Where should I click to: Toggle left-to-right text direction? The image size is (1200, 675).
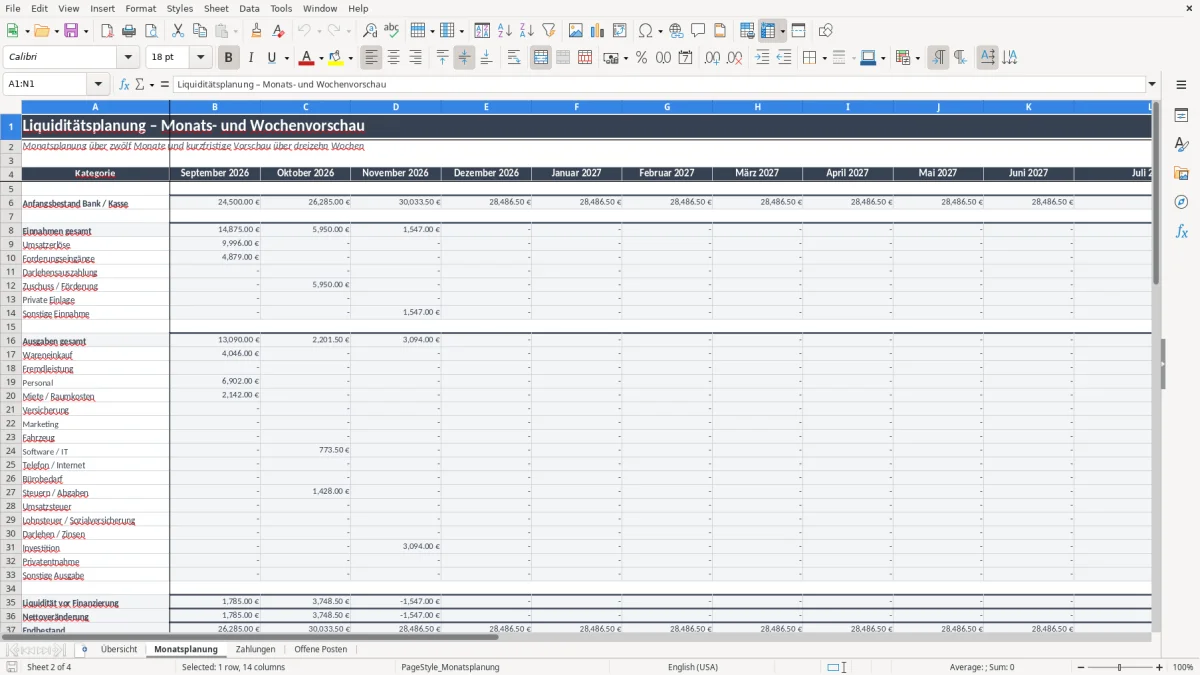pyautogui.click(x=938, y=58)
